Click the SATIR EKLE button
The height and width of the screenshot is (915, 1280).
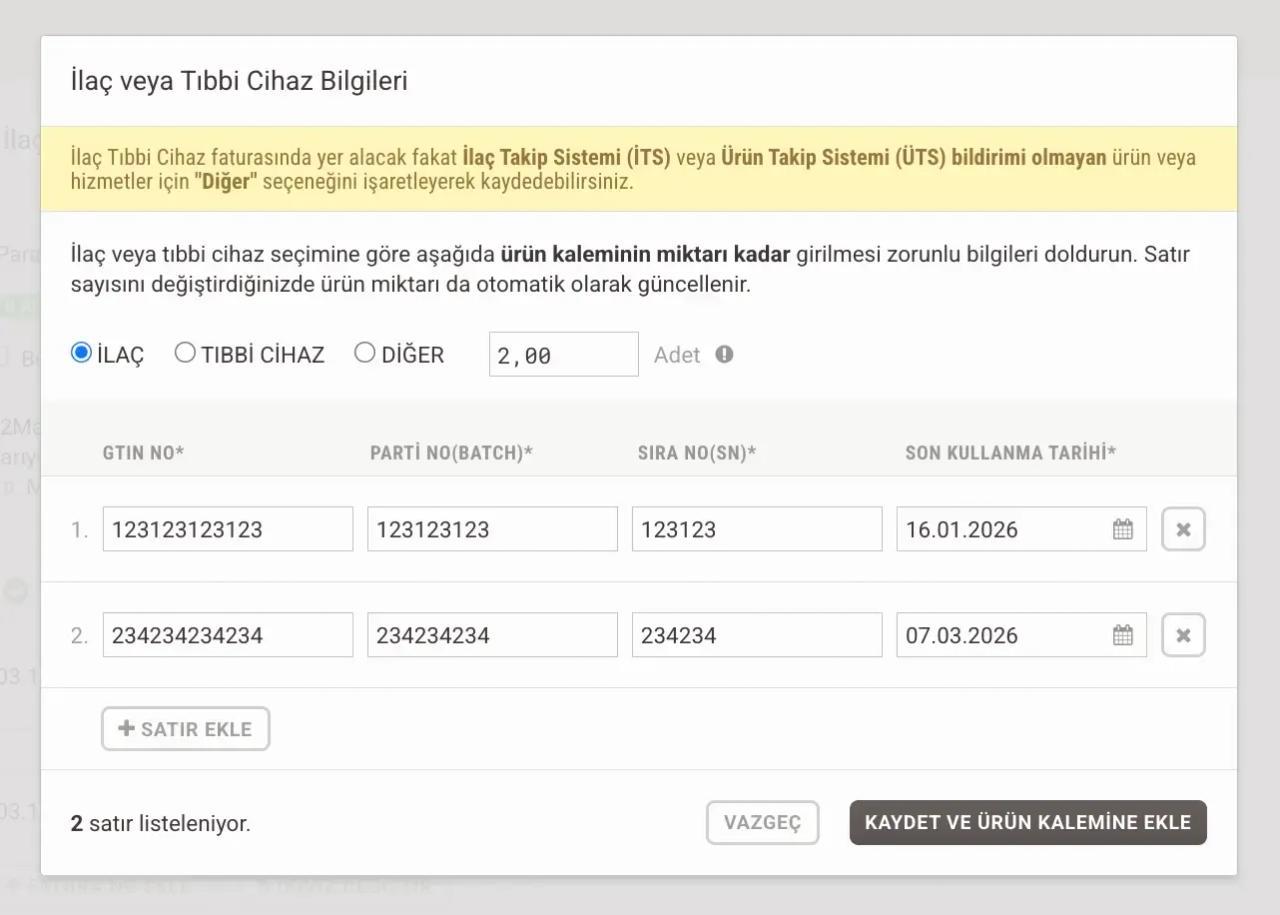click(185, 729)
